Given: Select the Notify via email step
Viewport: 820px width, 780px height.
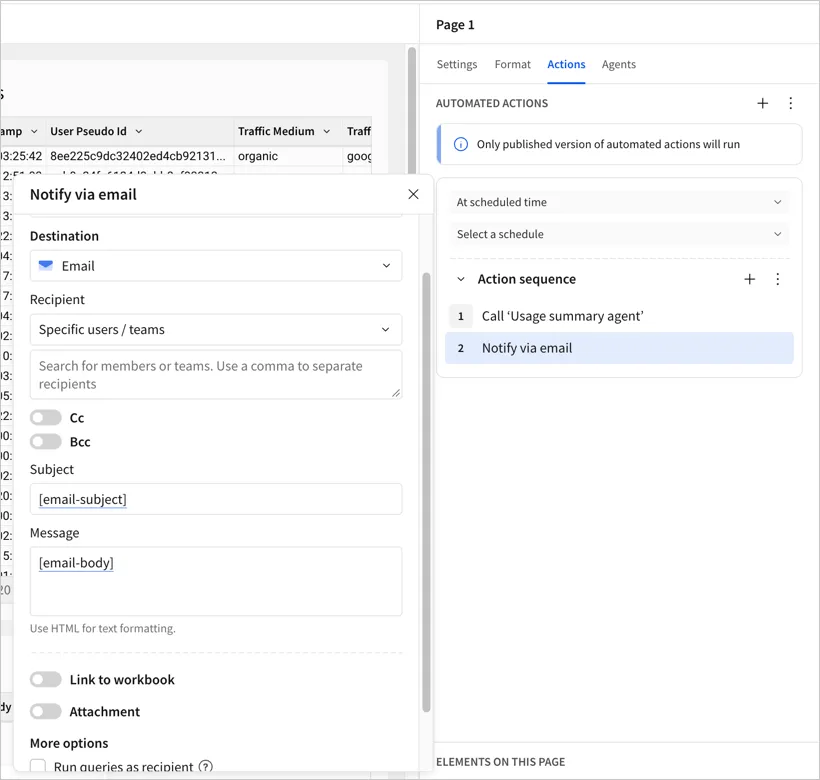Looking at the screenshot, I should (x=619, y=348).
